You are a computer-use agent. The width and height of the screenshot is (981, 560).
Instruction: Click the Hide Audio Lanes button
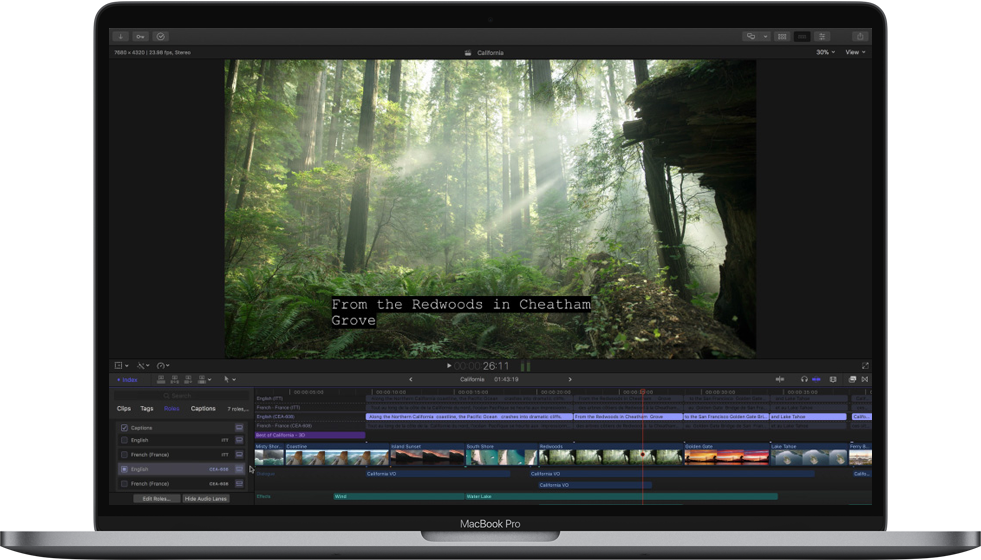(206, 498)
